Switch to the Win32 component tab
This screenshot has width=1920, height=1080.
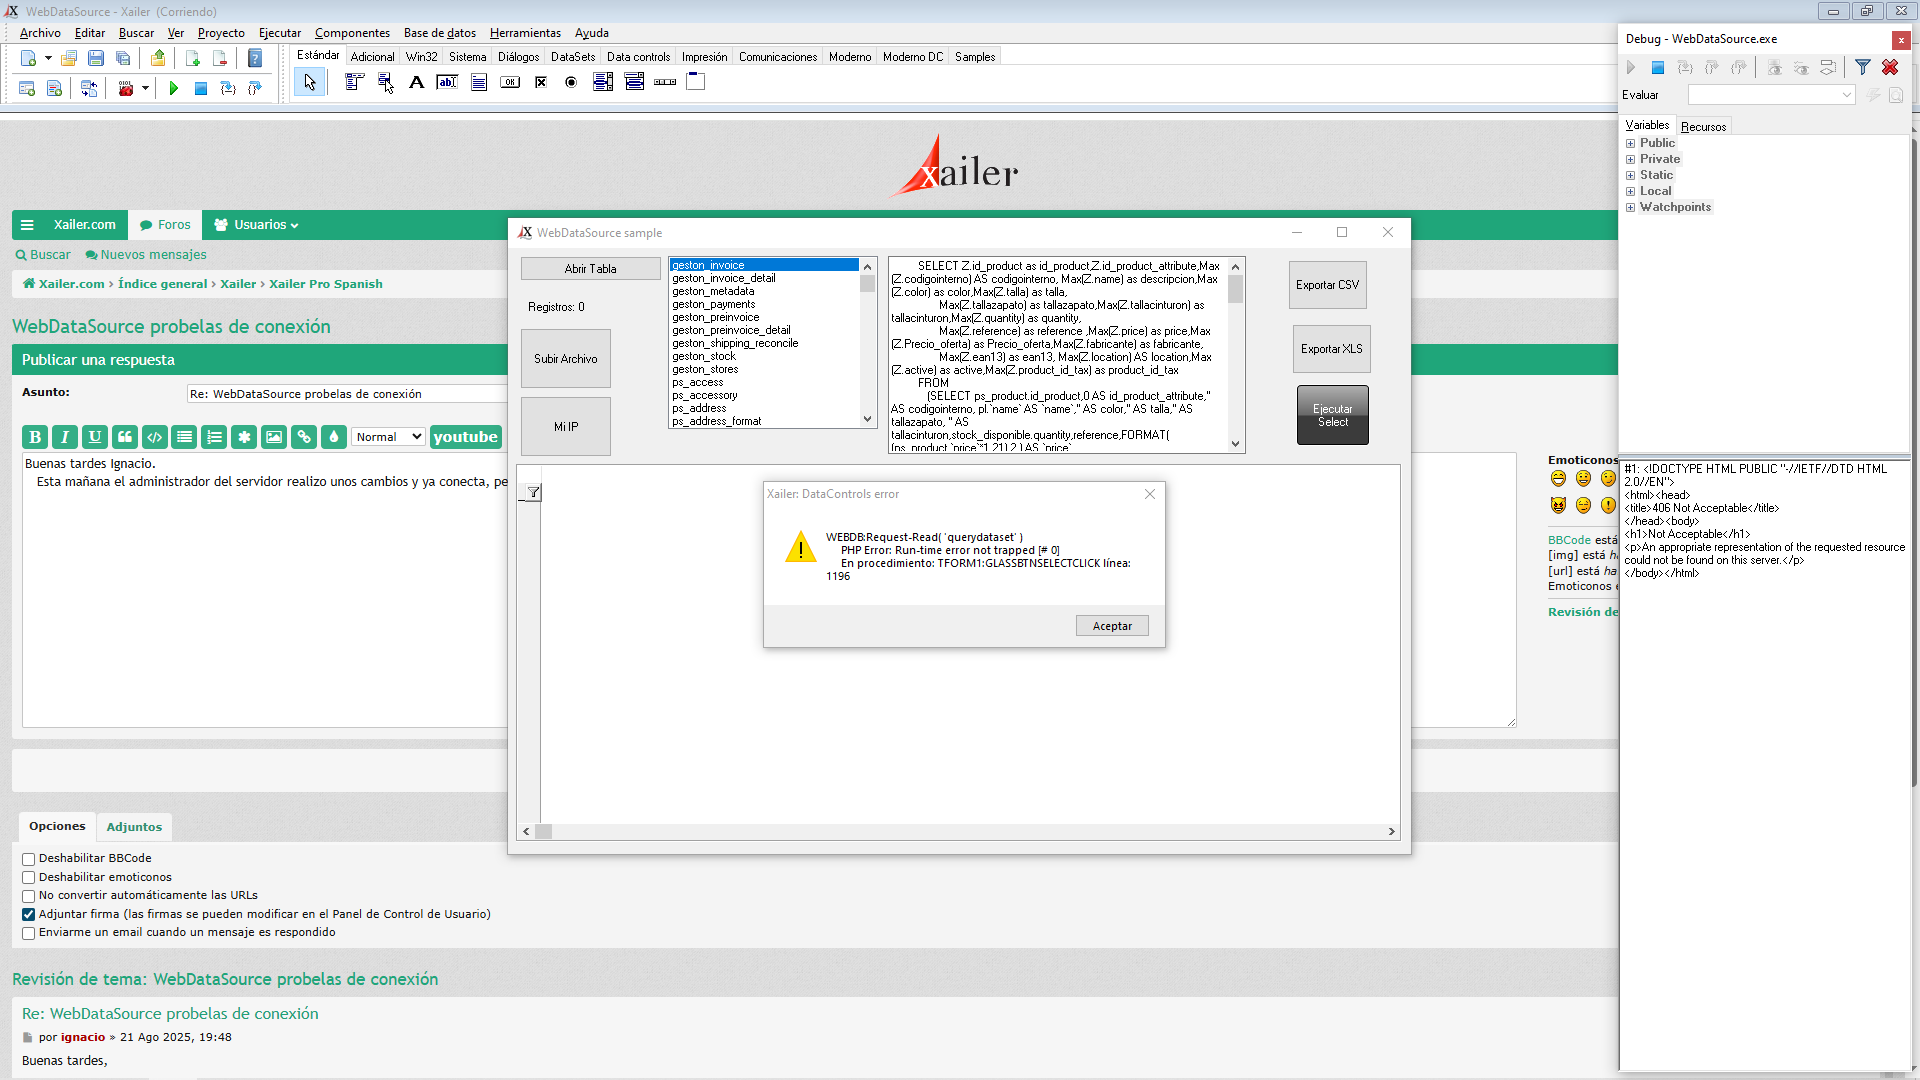click(x=421, y=57)
